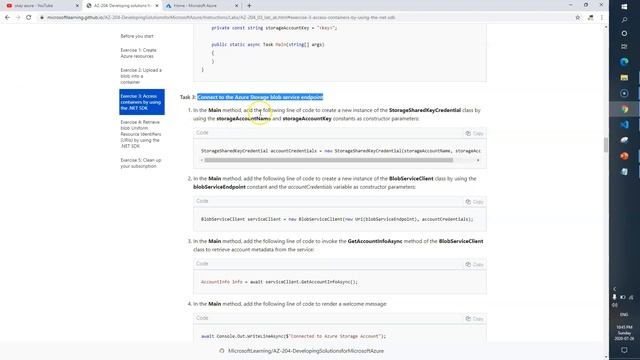Go to Exercise 1: Create Azure resources
Screen dimensions: 640x360
click(x=138, y=53)
